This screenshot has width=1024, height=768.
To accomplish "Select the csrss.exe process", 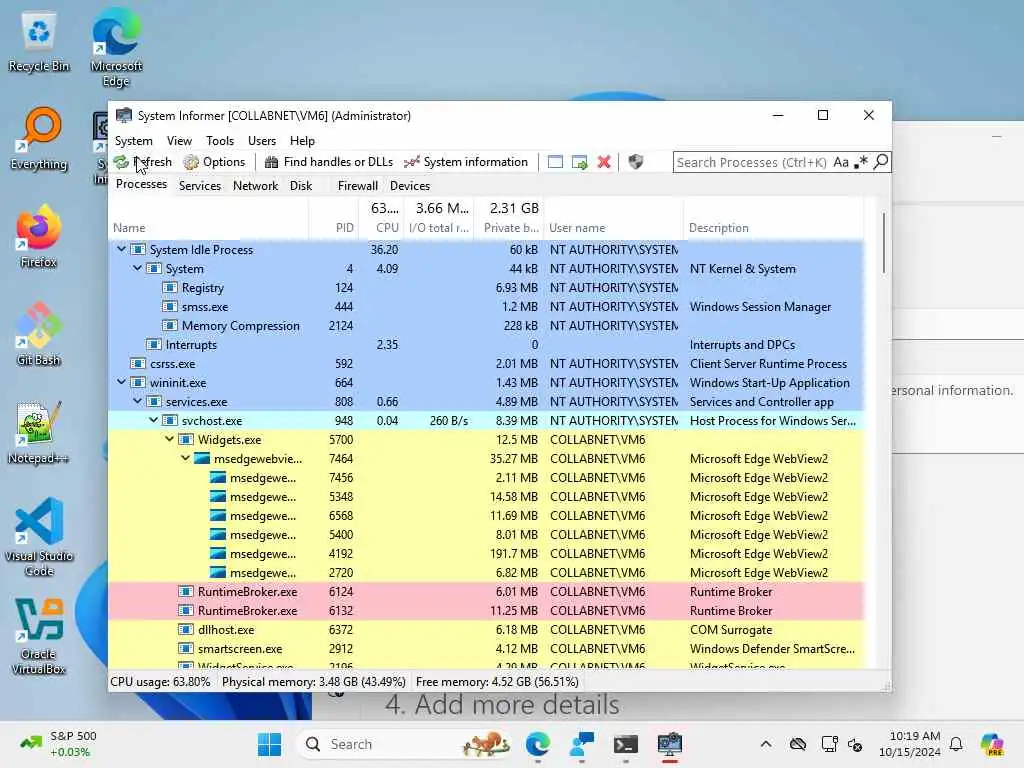I will click(x=487, y=363).
